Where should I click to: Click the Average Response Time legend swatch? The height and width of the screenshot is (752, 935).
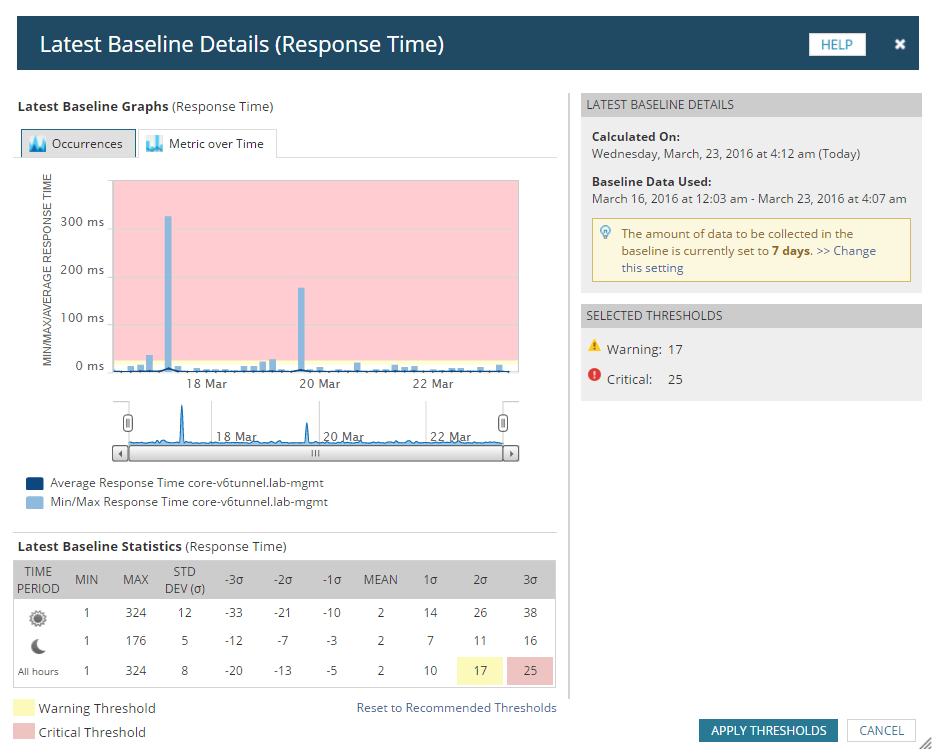coord(34,483)
